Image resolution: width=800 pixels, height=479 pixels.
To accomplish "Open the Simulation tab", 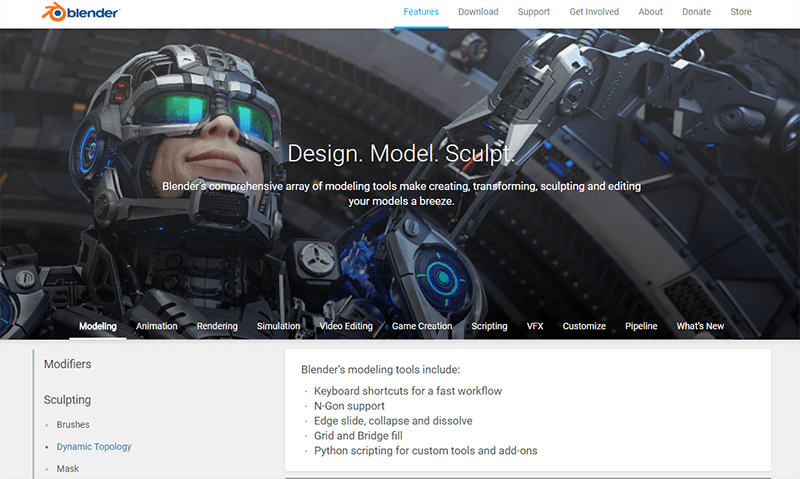I will tap(279, 326).
